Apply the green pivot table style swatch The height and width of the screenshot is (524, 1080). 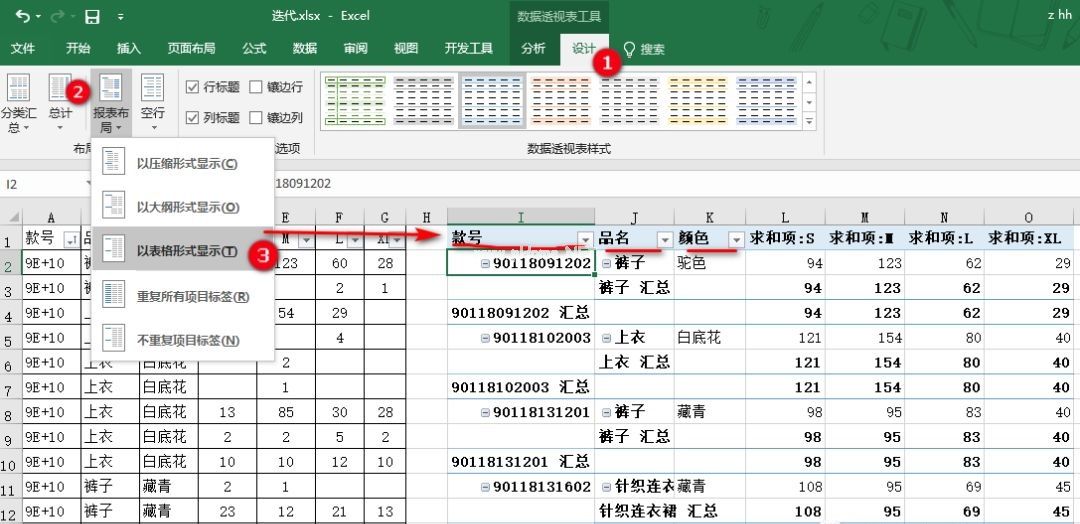(x=353, y=99)
